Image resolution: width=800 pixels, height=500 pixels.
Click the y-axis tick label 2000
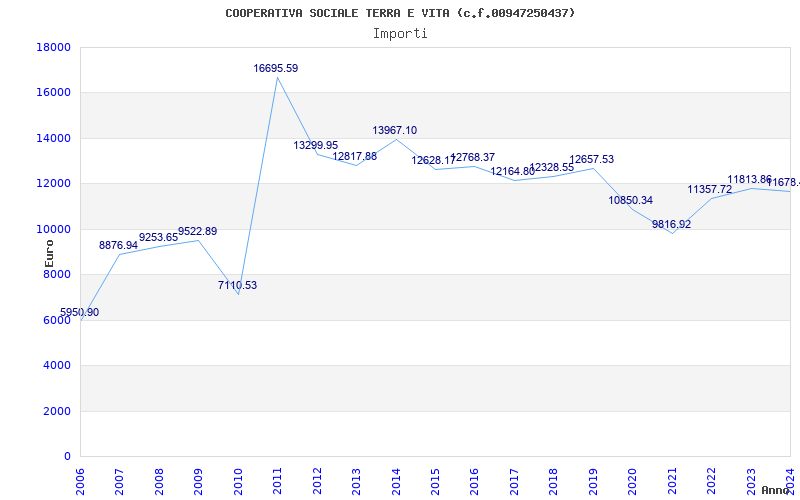(57, 411)
